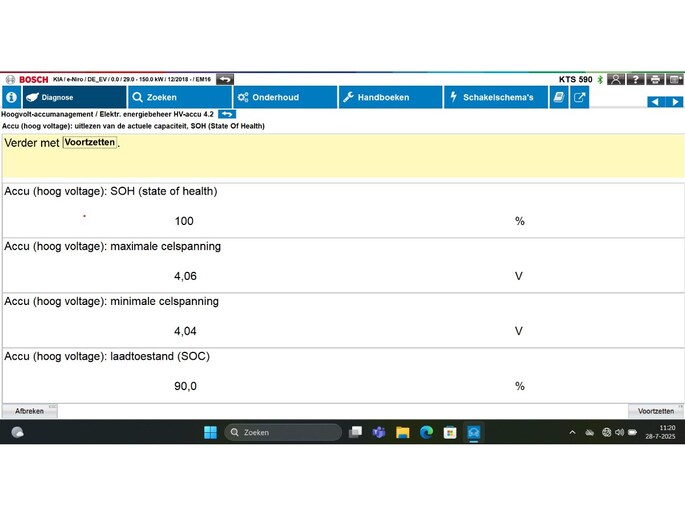Screen dimensions: 685x514
Task: Print the current diagnostic report
Action: click(x=655, y=79)
